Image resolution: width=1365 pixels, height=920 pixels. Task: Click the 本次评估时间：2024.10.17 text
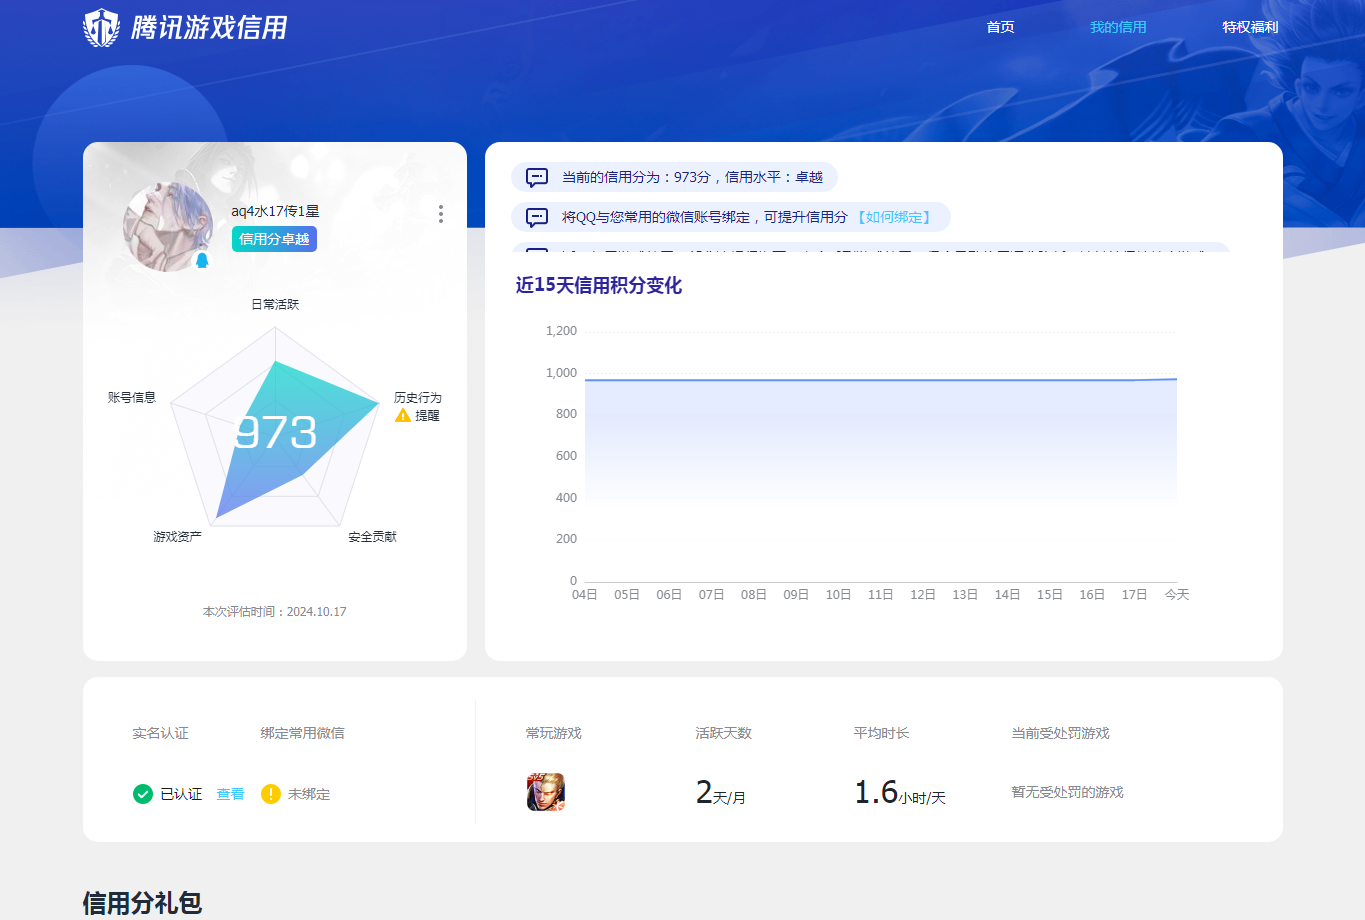pyautogui.click(x=275, y=612)
